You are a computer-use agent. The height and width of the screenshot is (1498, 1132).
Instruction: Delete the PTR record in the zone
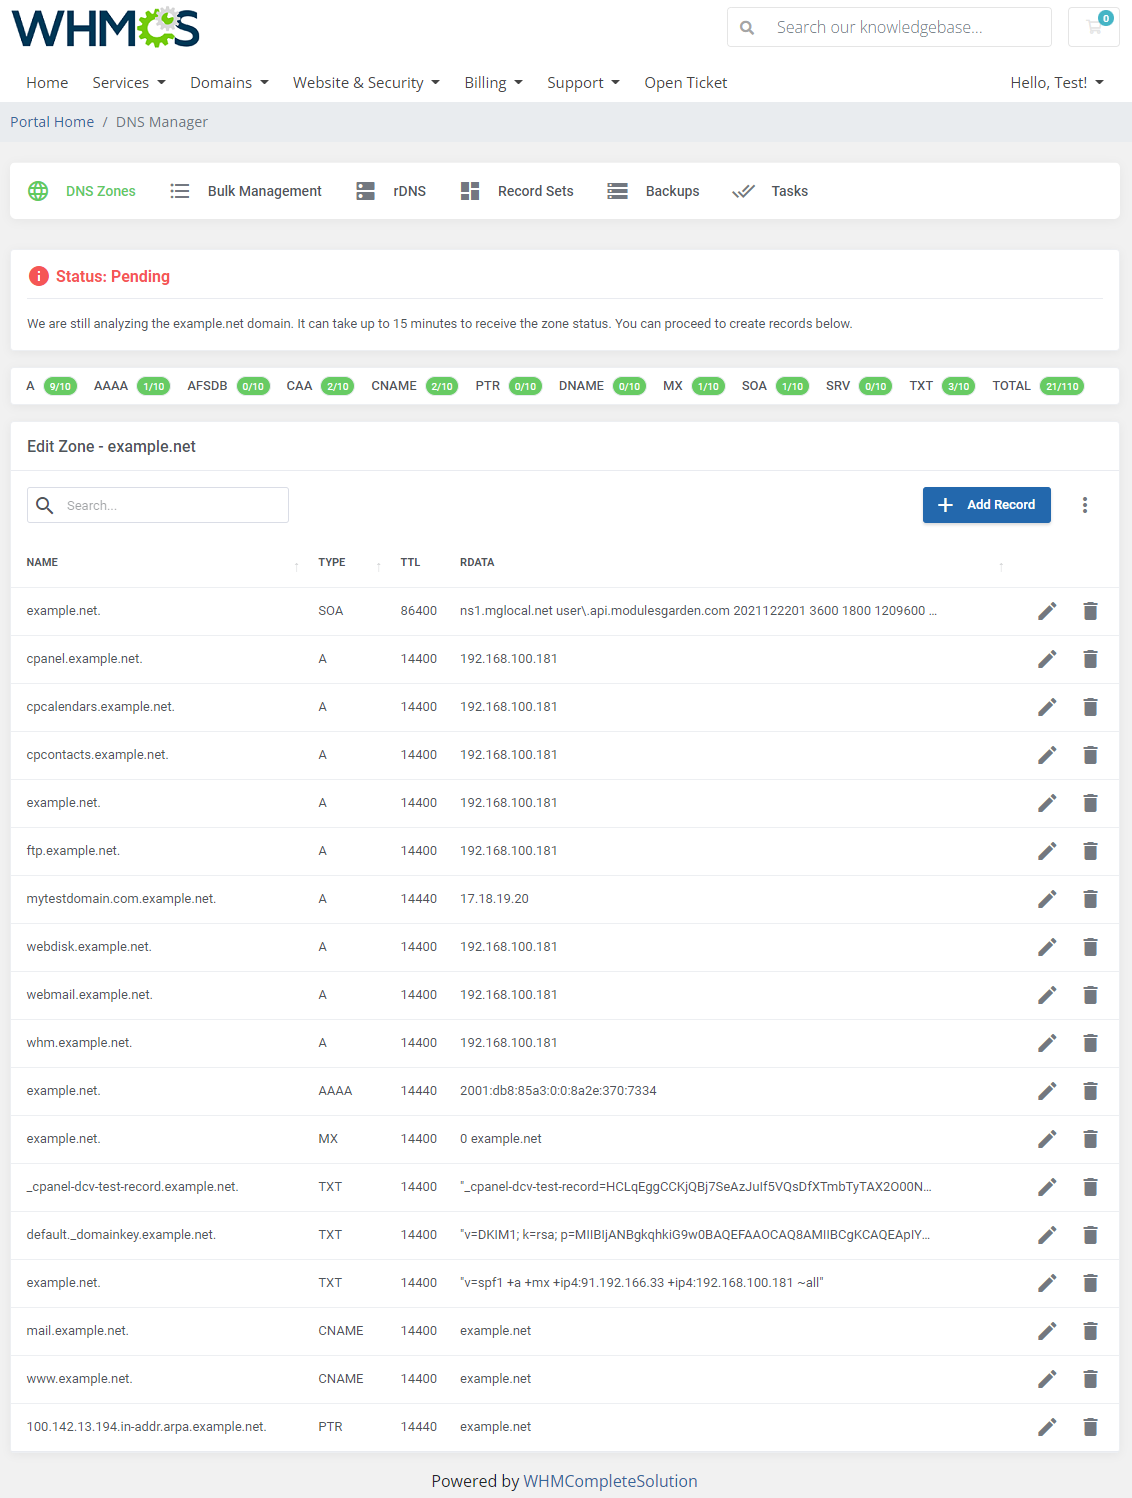pos(1090,1427)
